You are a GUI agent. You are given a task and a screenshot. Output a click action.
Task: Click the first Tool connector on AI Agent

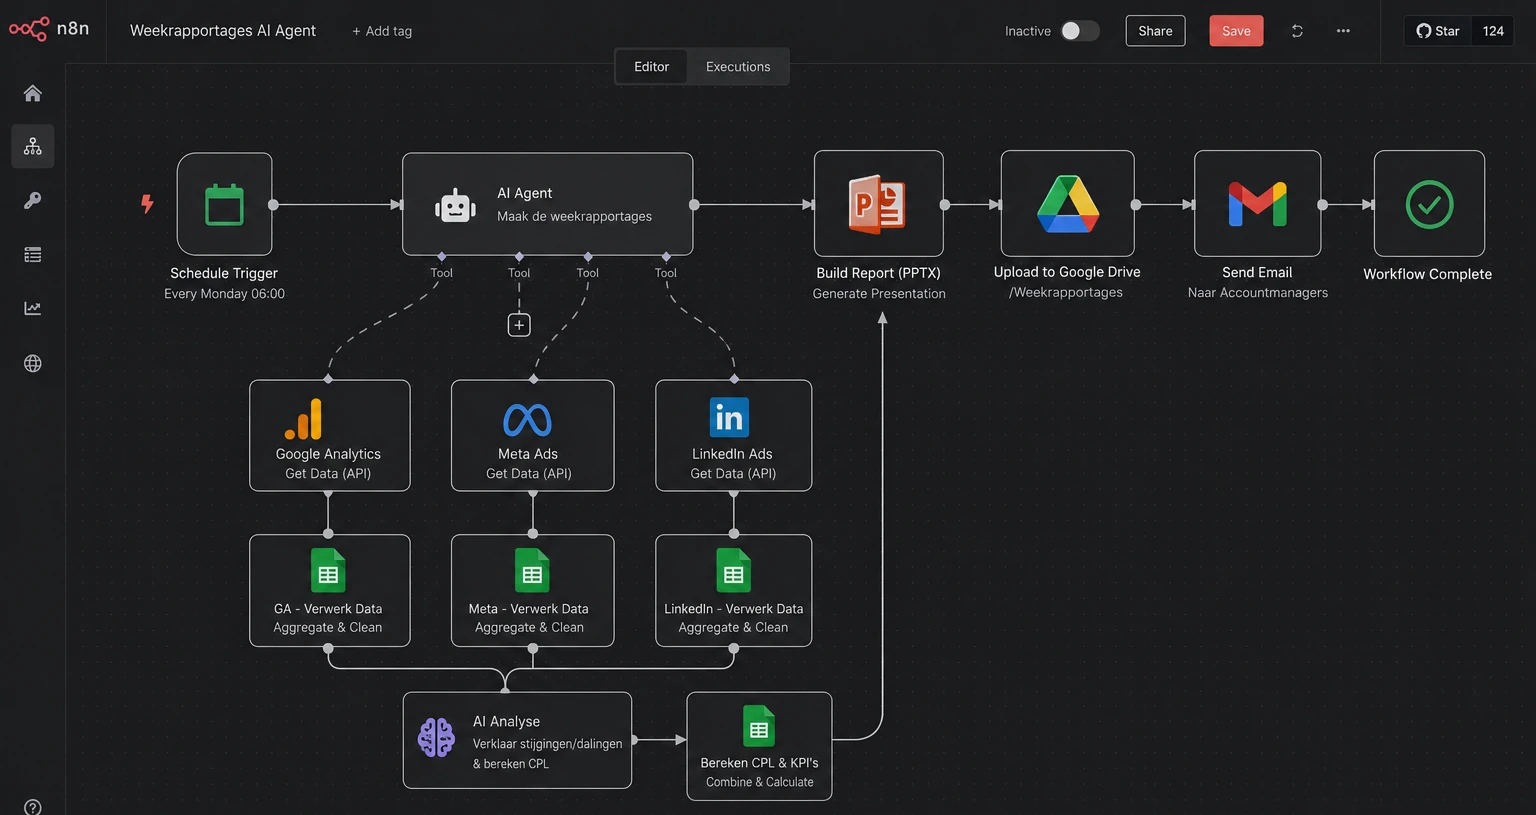pyautogui.click(x=441, y=257)
